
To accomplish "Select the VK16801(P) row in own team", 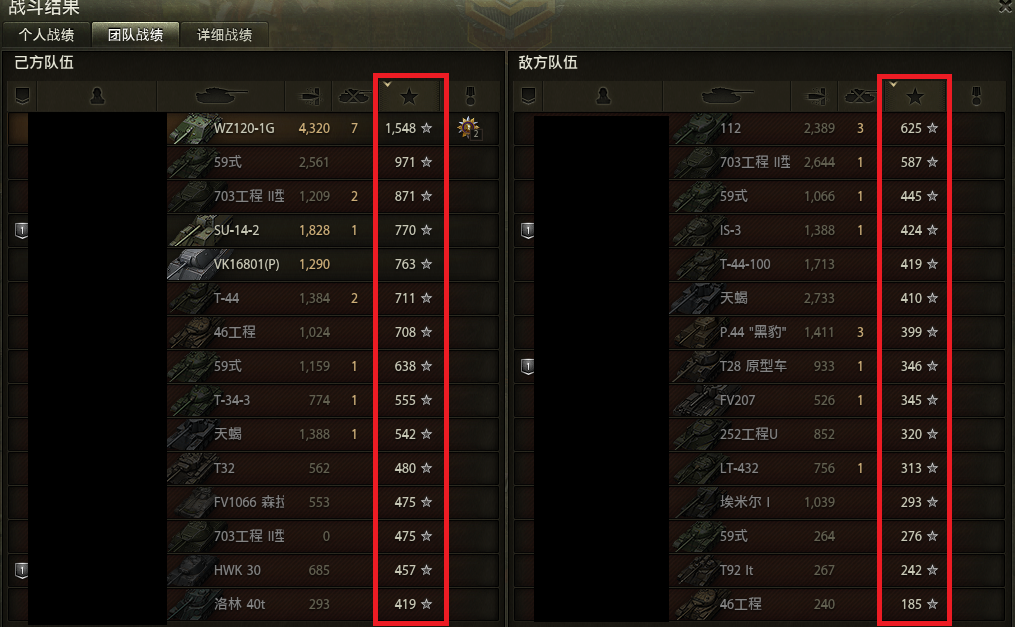I will click(x=253, y=264).
